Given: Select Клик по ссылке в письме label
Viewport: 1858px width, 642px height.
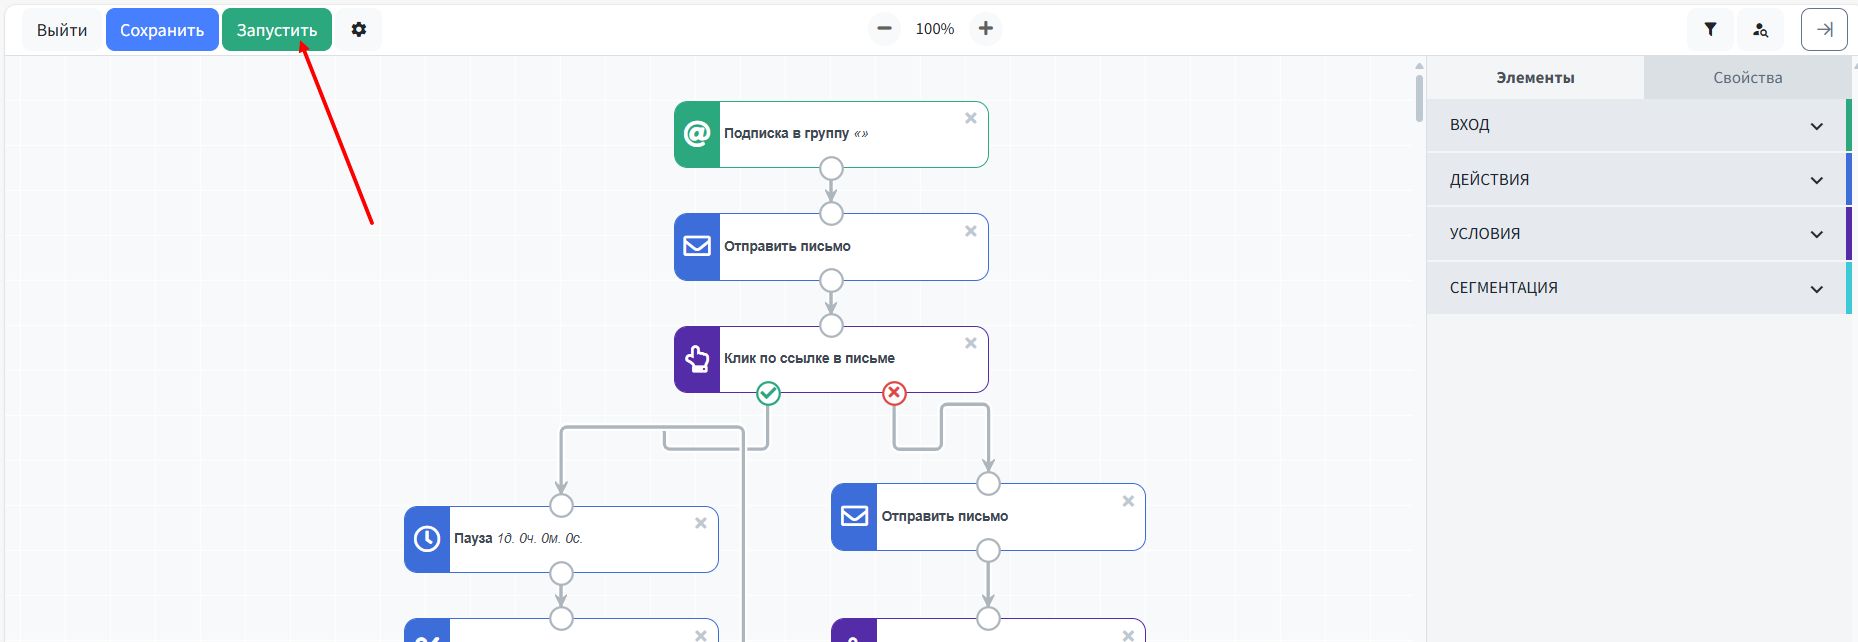Looking at the screenshot, I should click(x=809, y=358).
